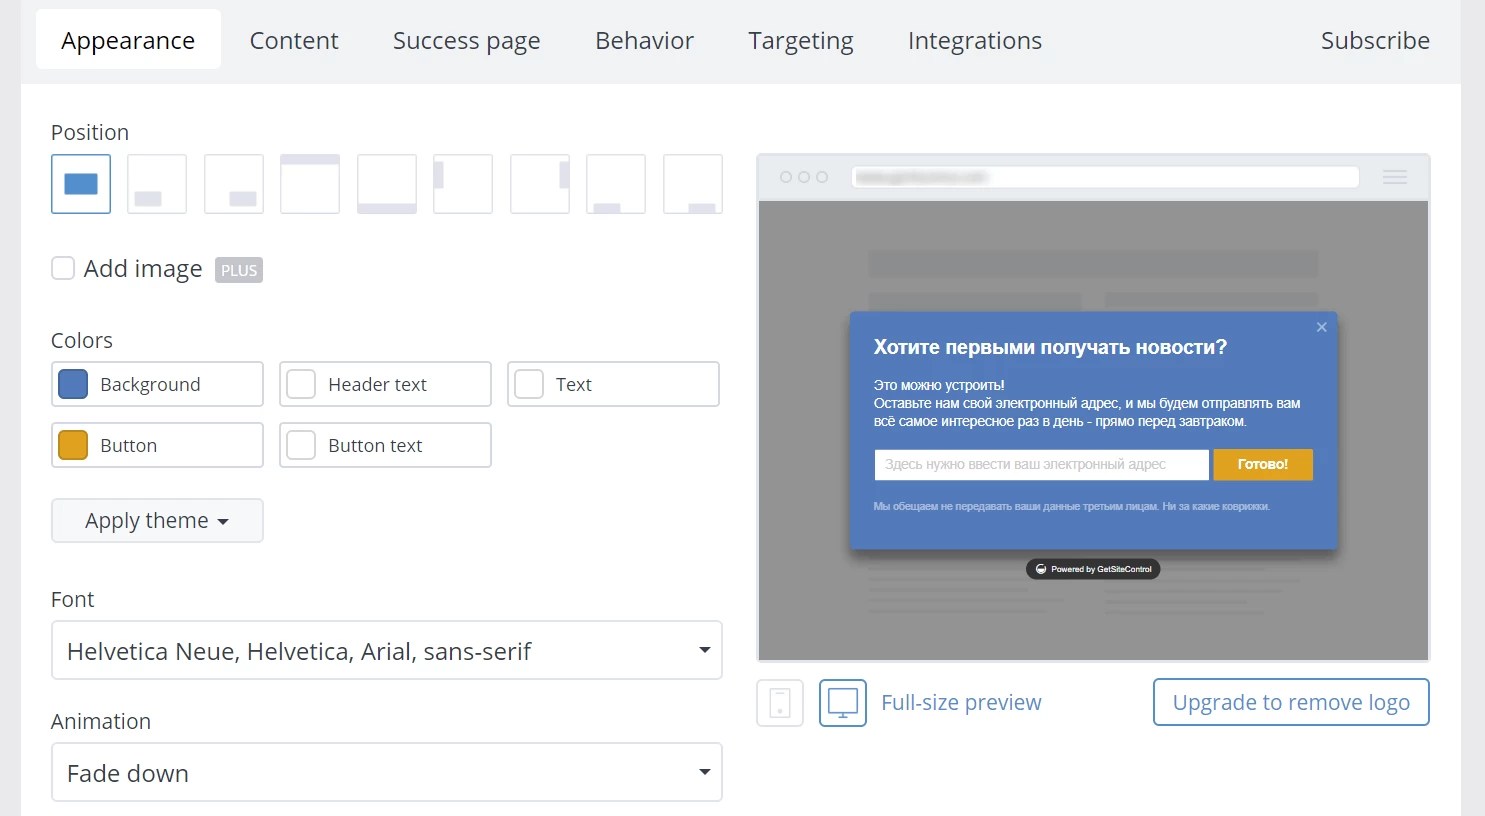Pick the Button text color swatch
Image resolution: width=1485 pixels, height=816 pixels.
(301, 445)
